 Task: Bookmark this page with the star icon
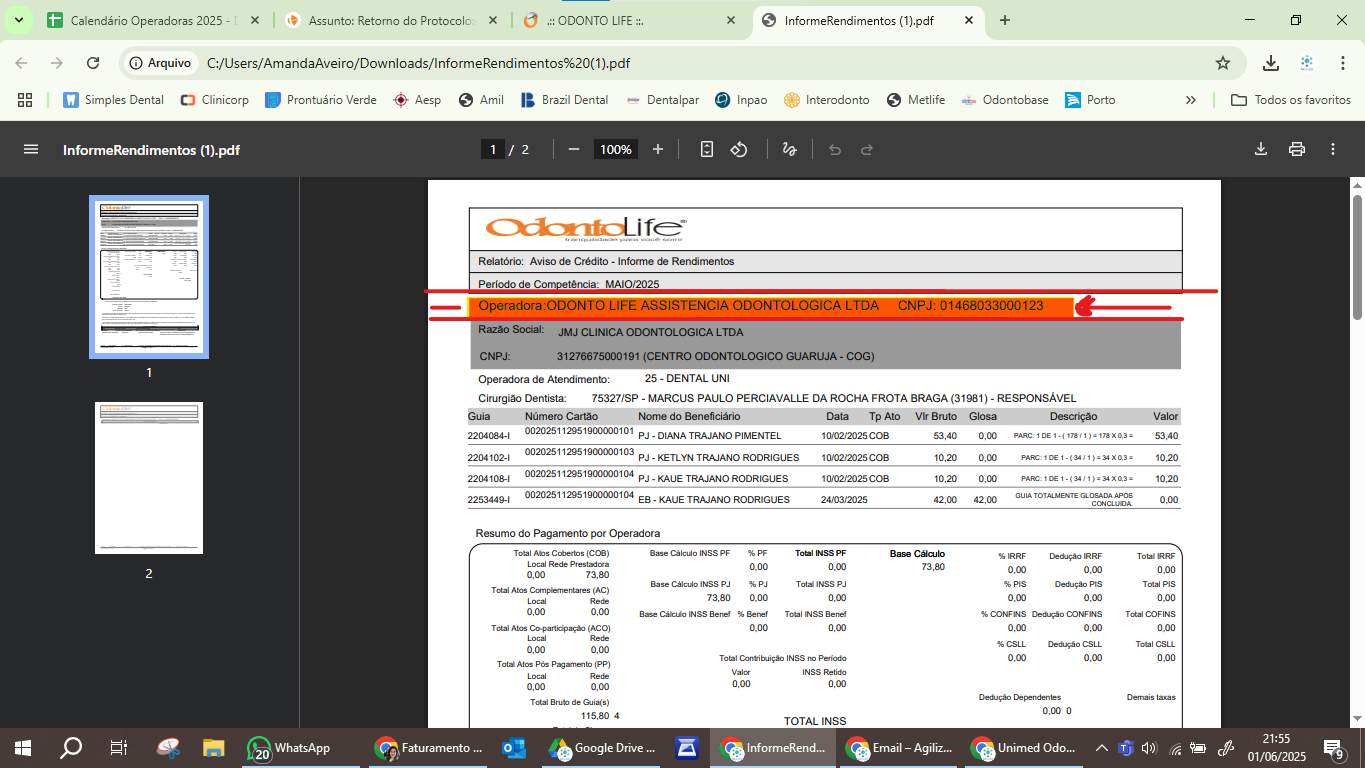pos(1222,63)
